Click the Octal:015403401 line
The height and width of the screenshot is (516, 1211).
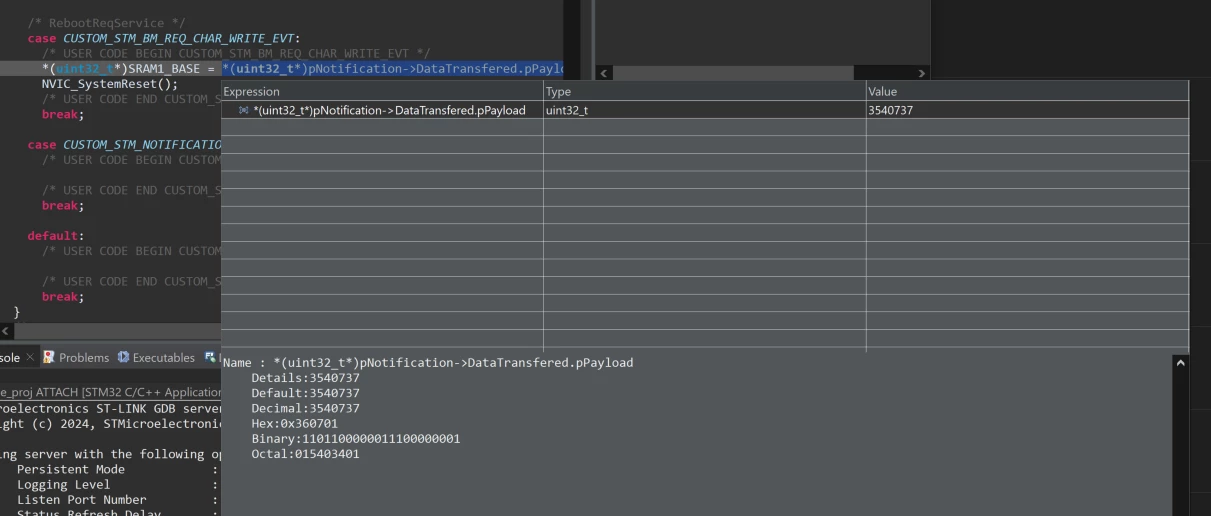pos(305,454)
